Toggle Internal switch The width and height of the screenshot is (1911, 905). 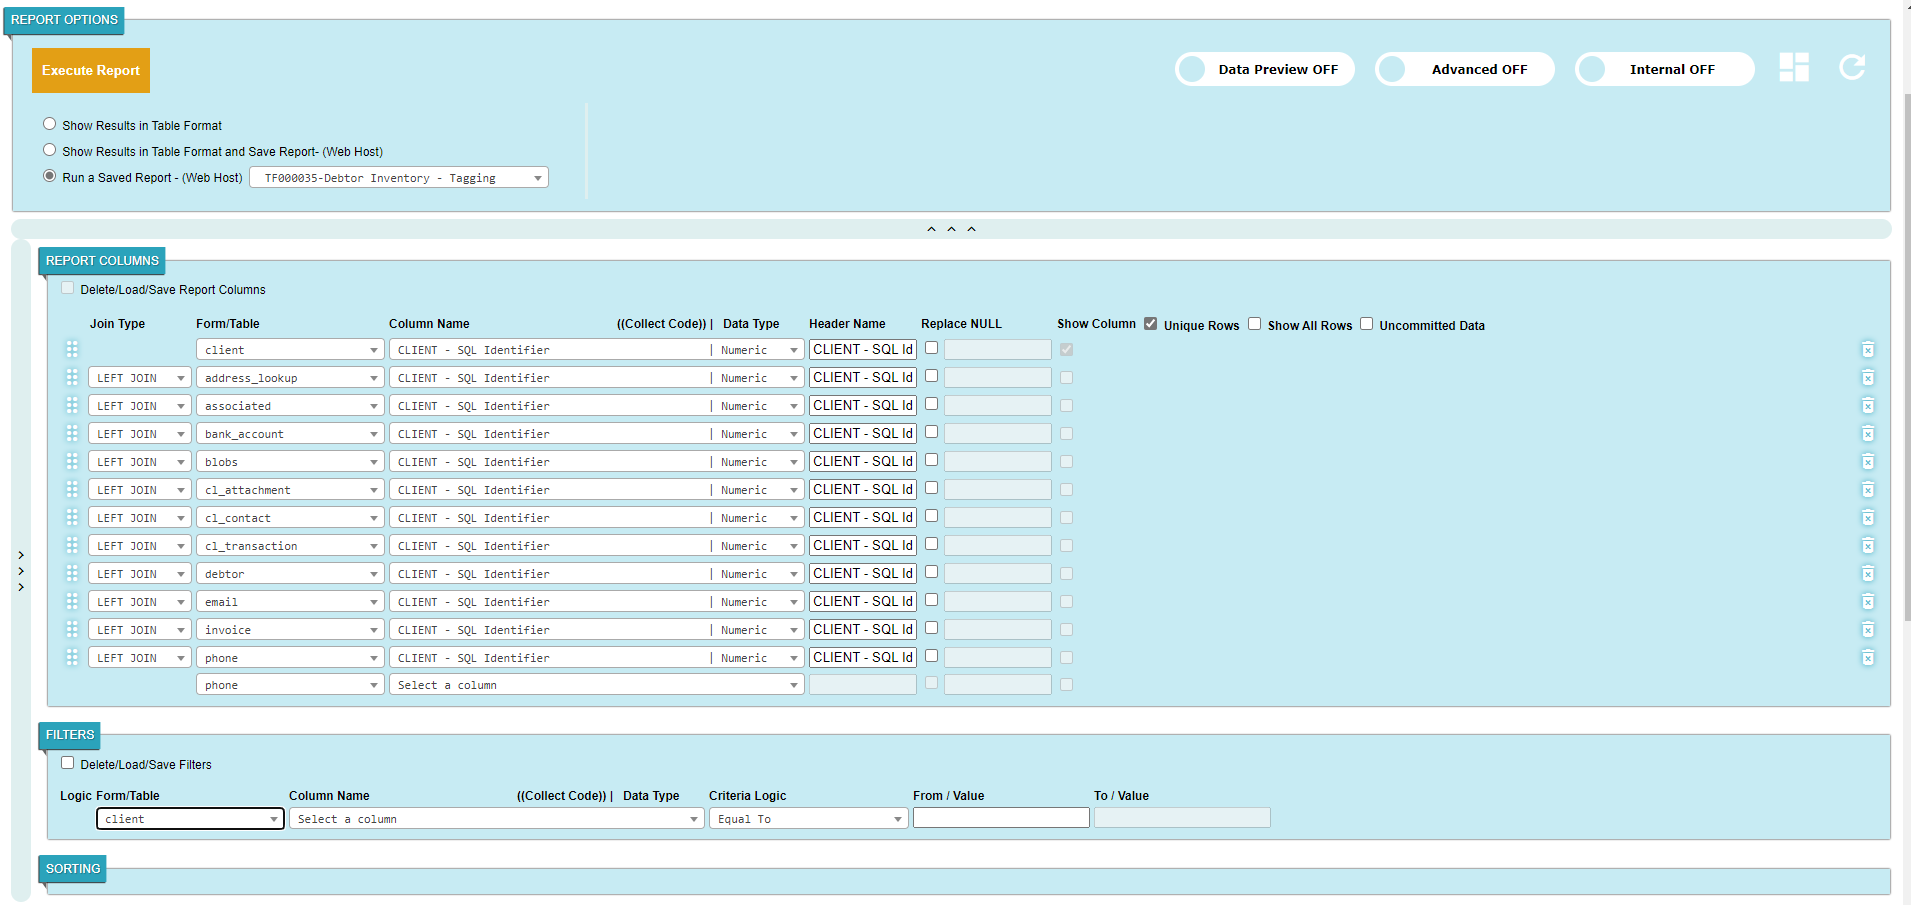pos(1665,69)
